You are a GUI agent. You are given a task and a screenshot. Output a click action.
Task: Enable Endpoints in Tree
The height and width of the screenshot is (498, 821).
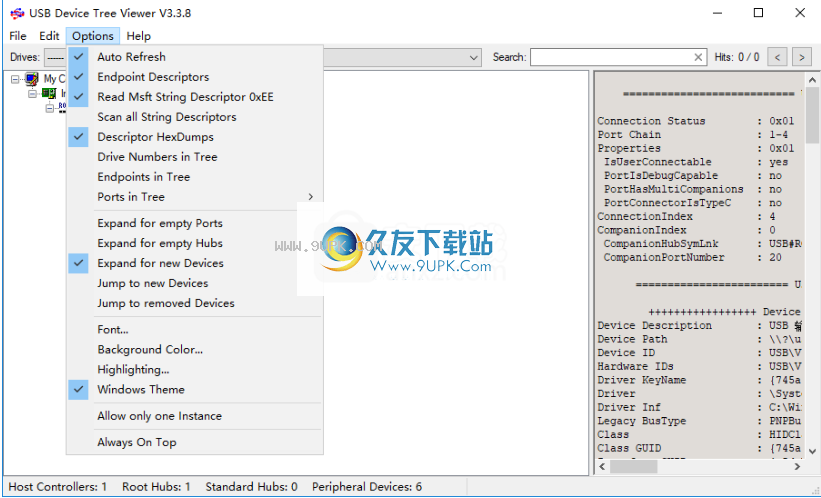point(195,176)
